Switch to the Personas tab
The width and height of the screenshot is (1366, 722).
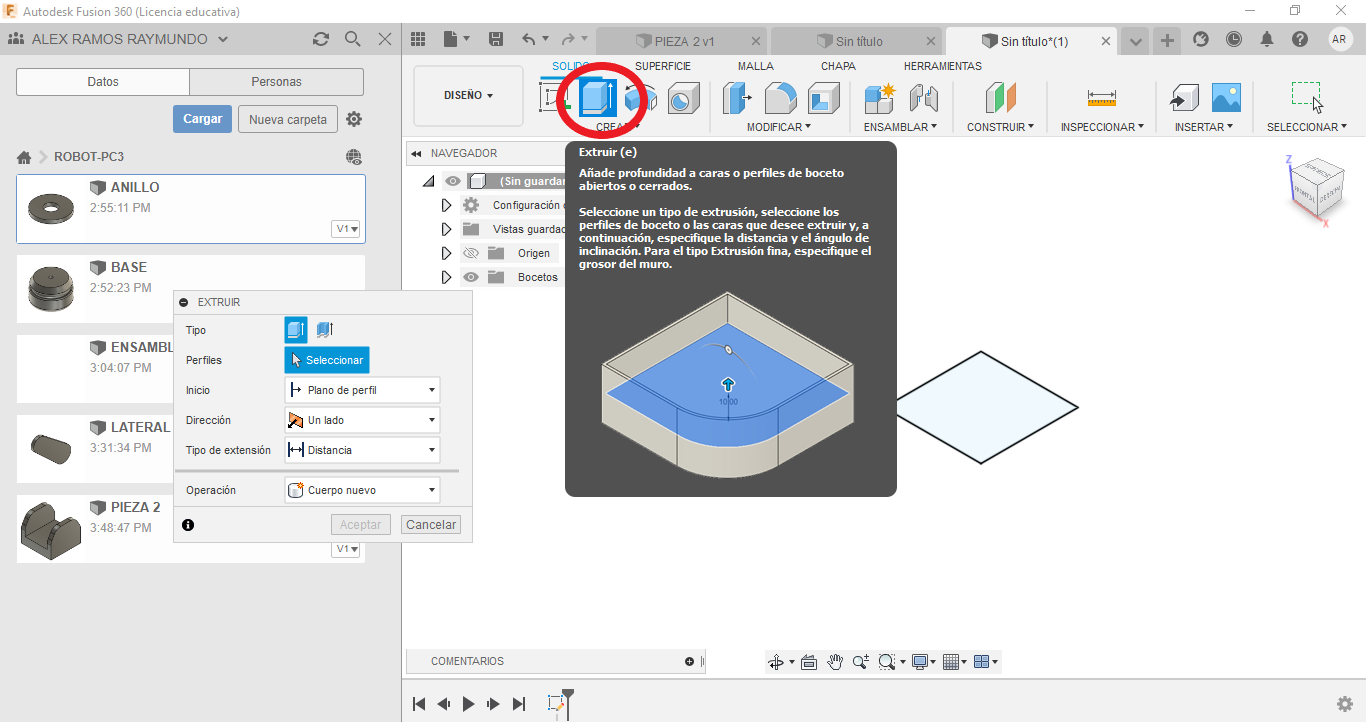tap(276, 82)
